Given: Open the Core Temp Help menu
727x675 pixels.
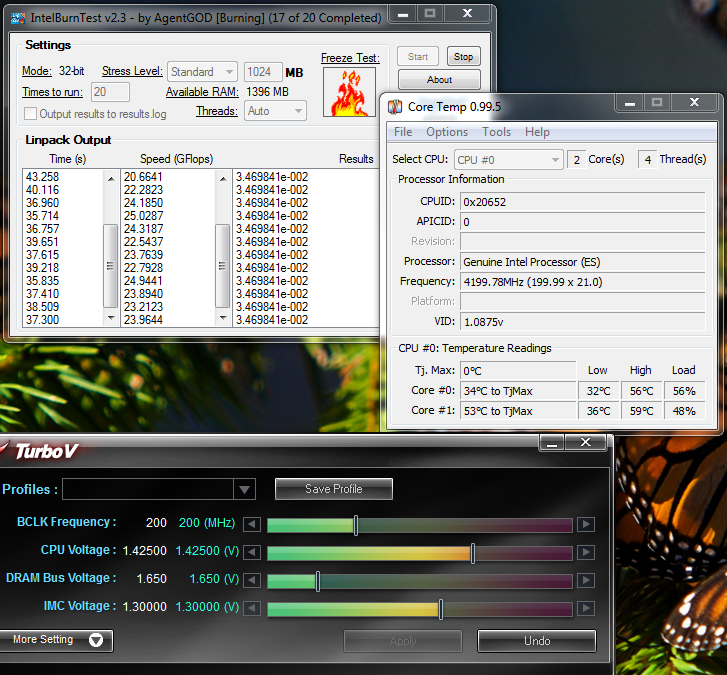Looking at the screenshot, I should click(537, 132).
